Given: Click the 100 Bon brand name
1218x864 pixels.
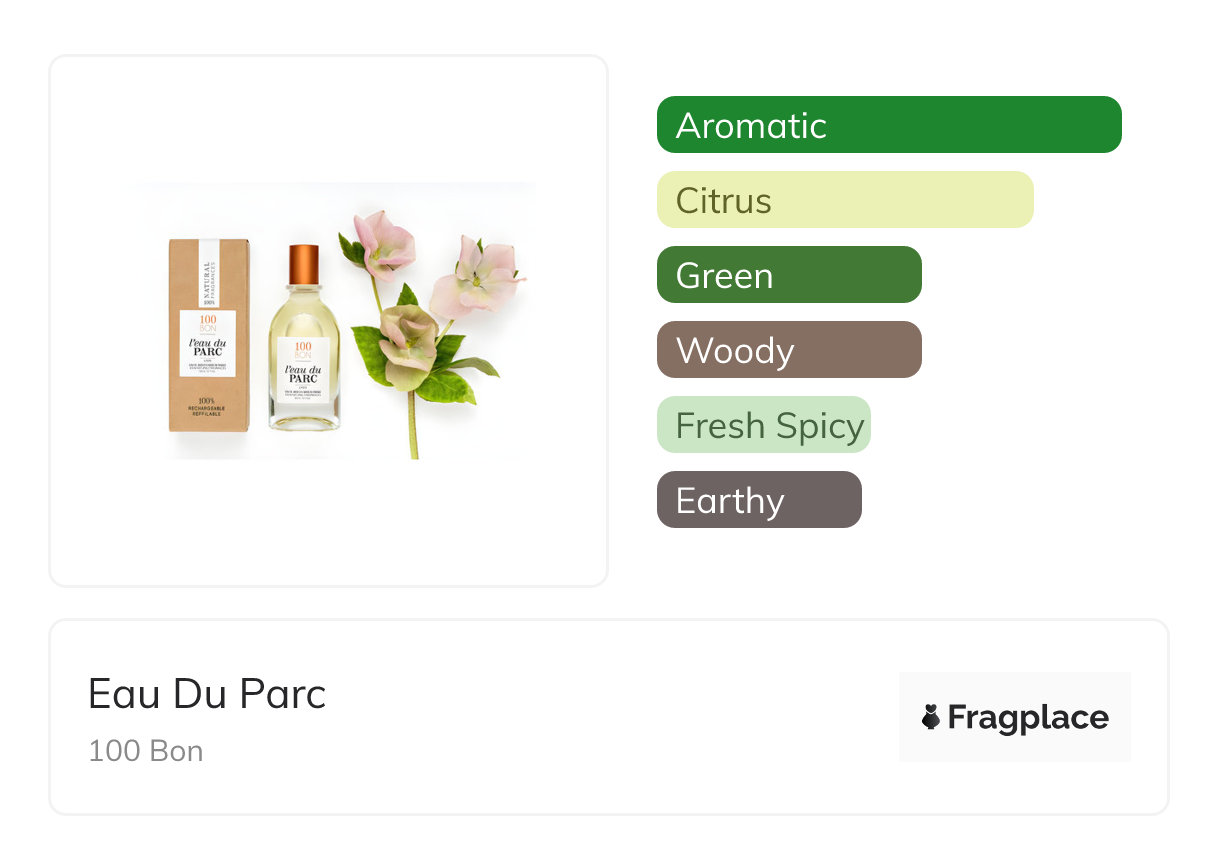Looking at the screenshot, I should 145,751.
